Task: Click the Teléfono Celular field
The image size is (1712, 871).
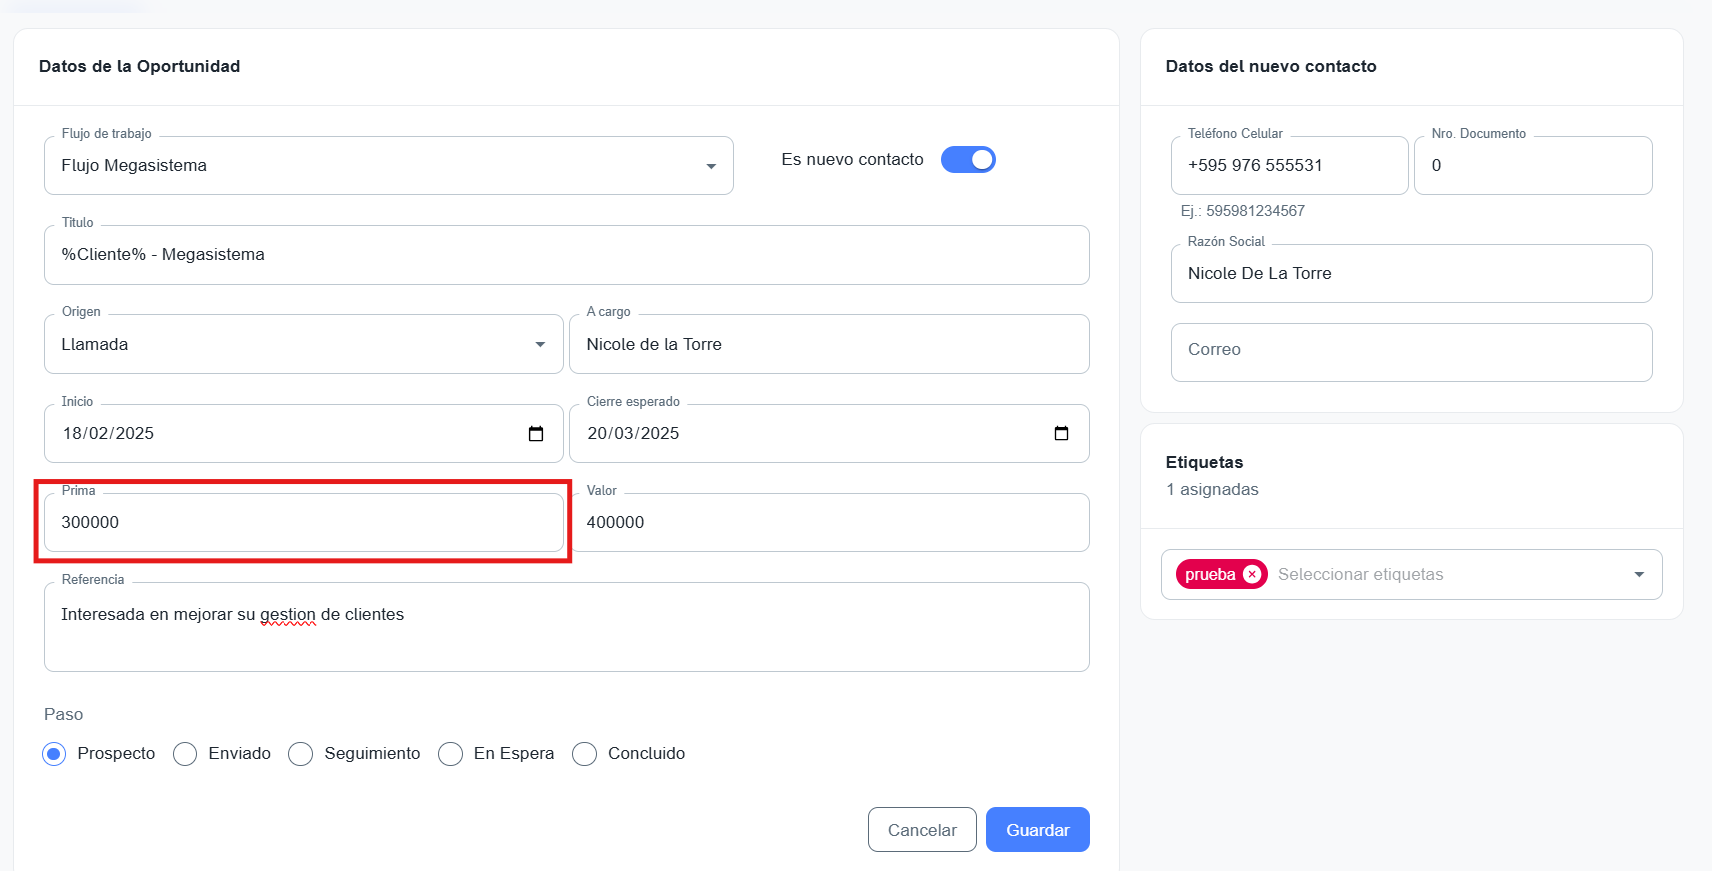Action: pyautogui.click(x=1288, y=166)
